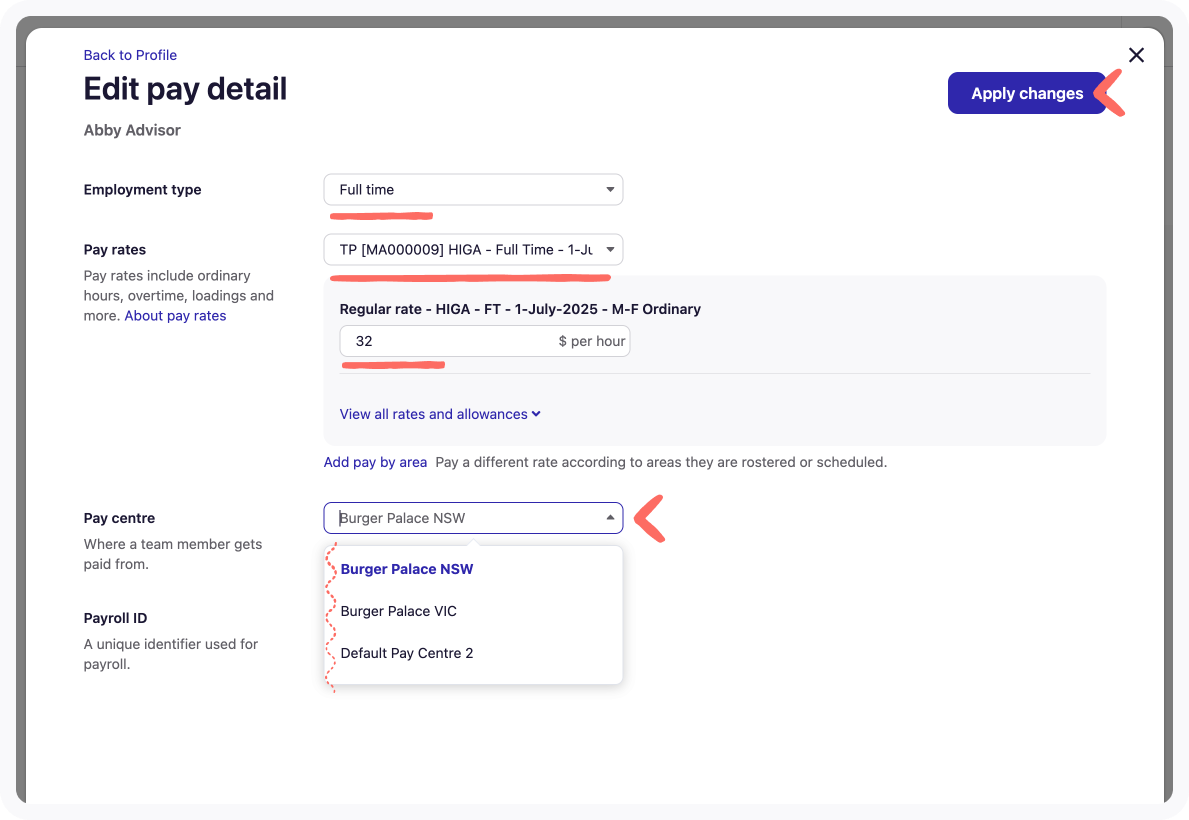Click the Employment type label
The image size is (1189, 820).
click(x=142, y=190)
